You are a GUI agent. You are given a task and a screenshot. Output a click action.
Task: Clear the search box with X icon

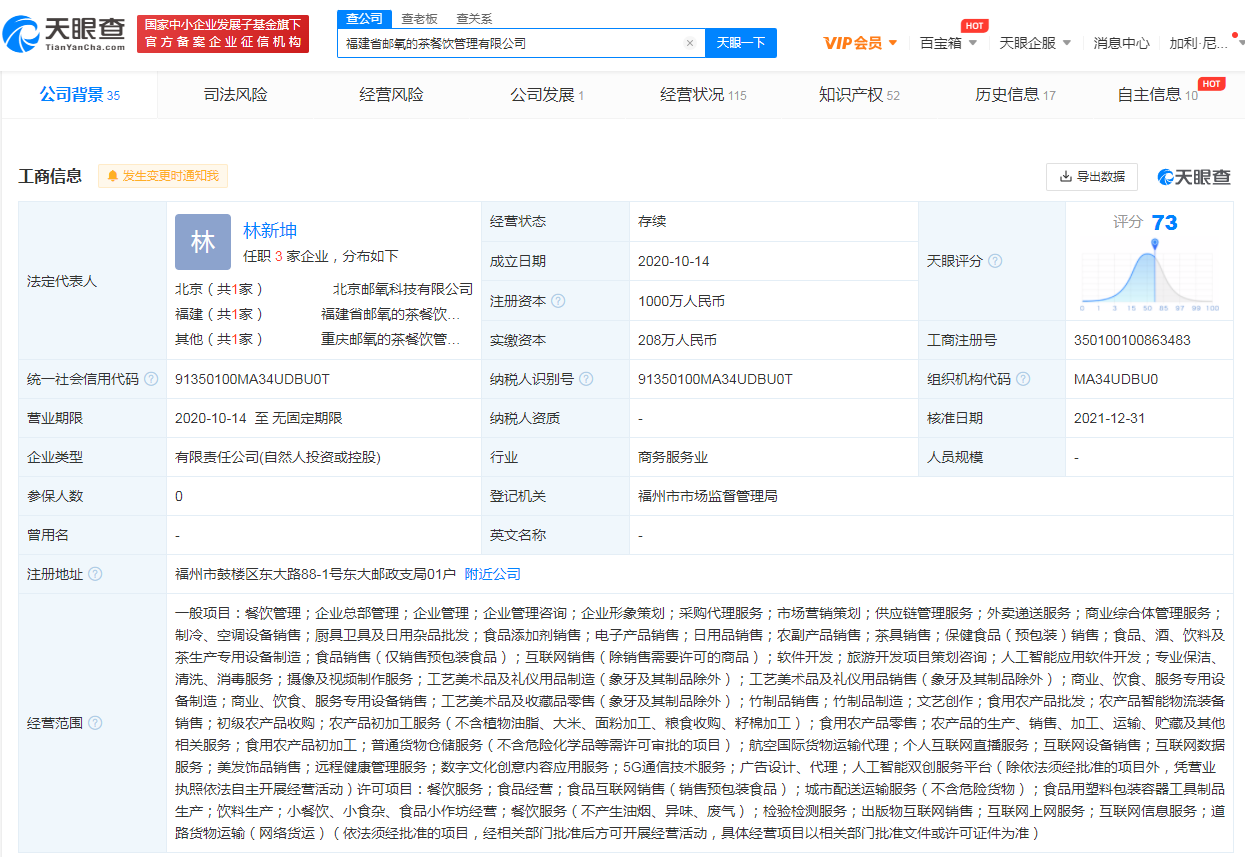689,43
